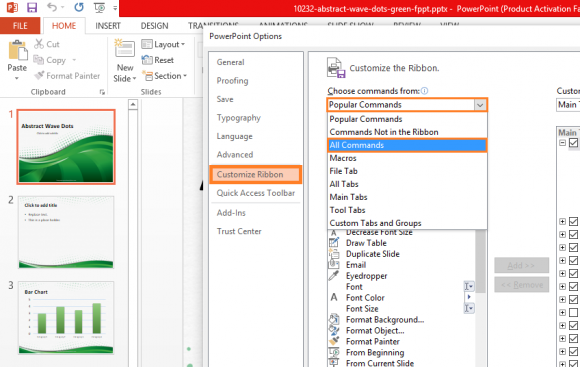580x367 pixels.
Task: Select Format Painter icon in commands list
Action: 334,341
